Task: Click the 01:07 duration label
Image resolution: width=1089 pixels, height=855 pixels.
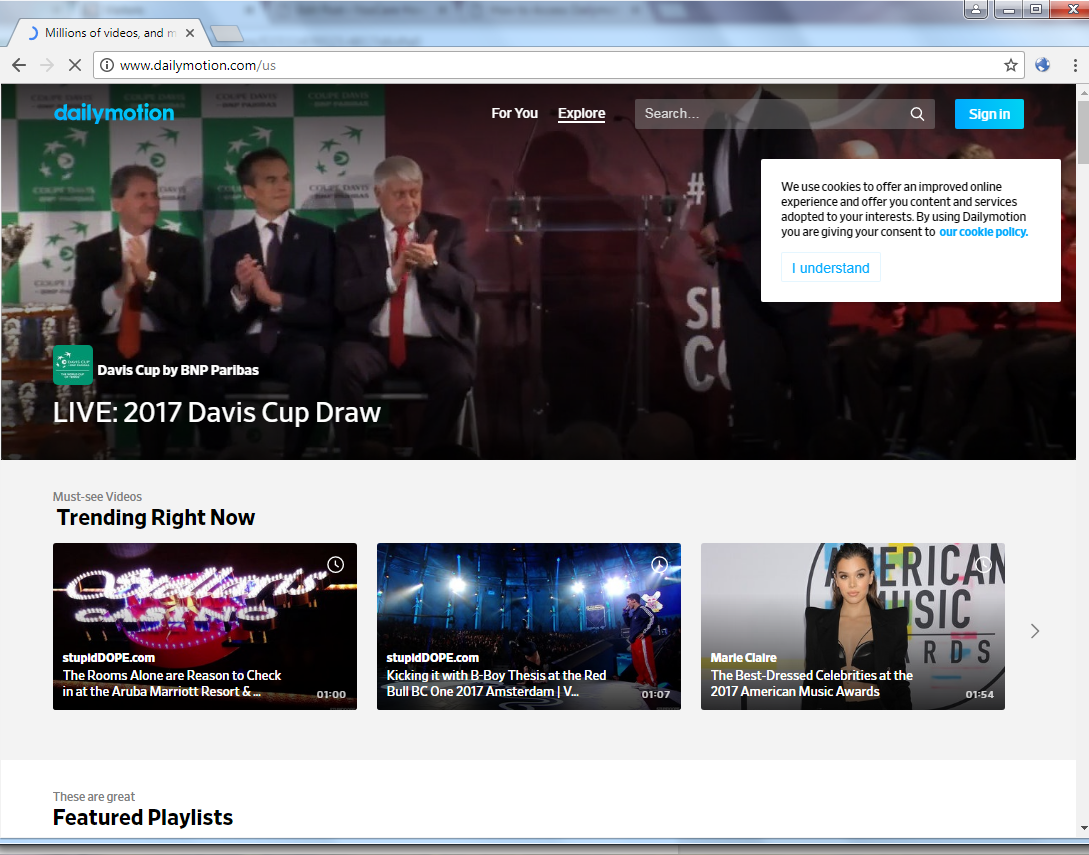Action: point(656,694)
